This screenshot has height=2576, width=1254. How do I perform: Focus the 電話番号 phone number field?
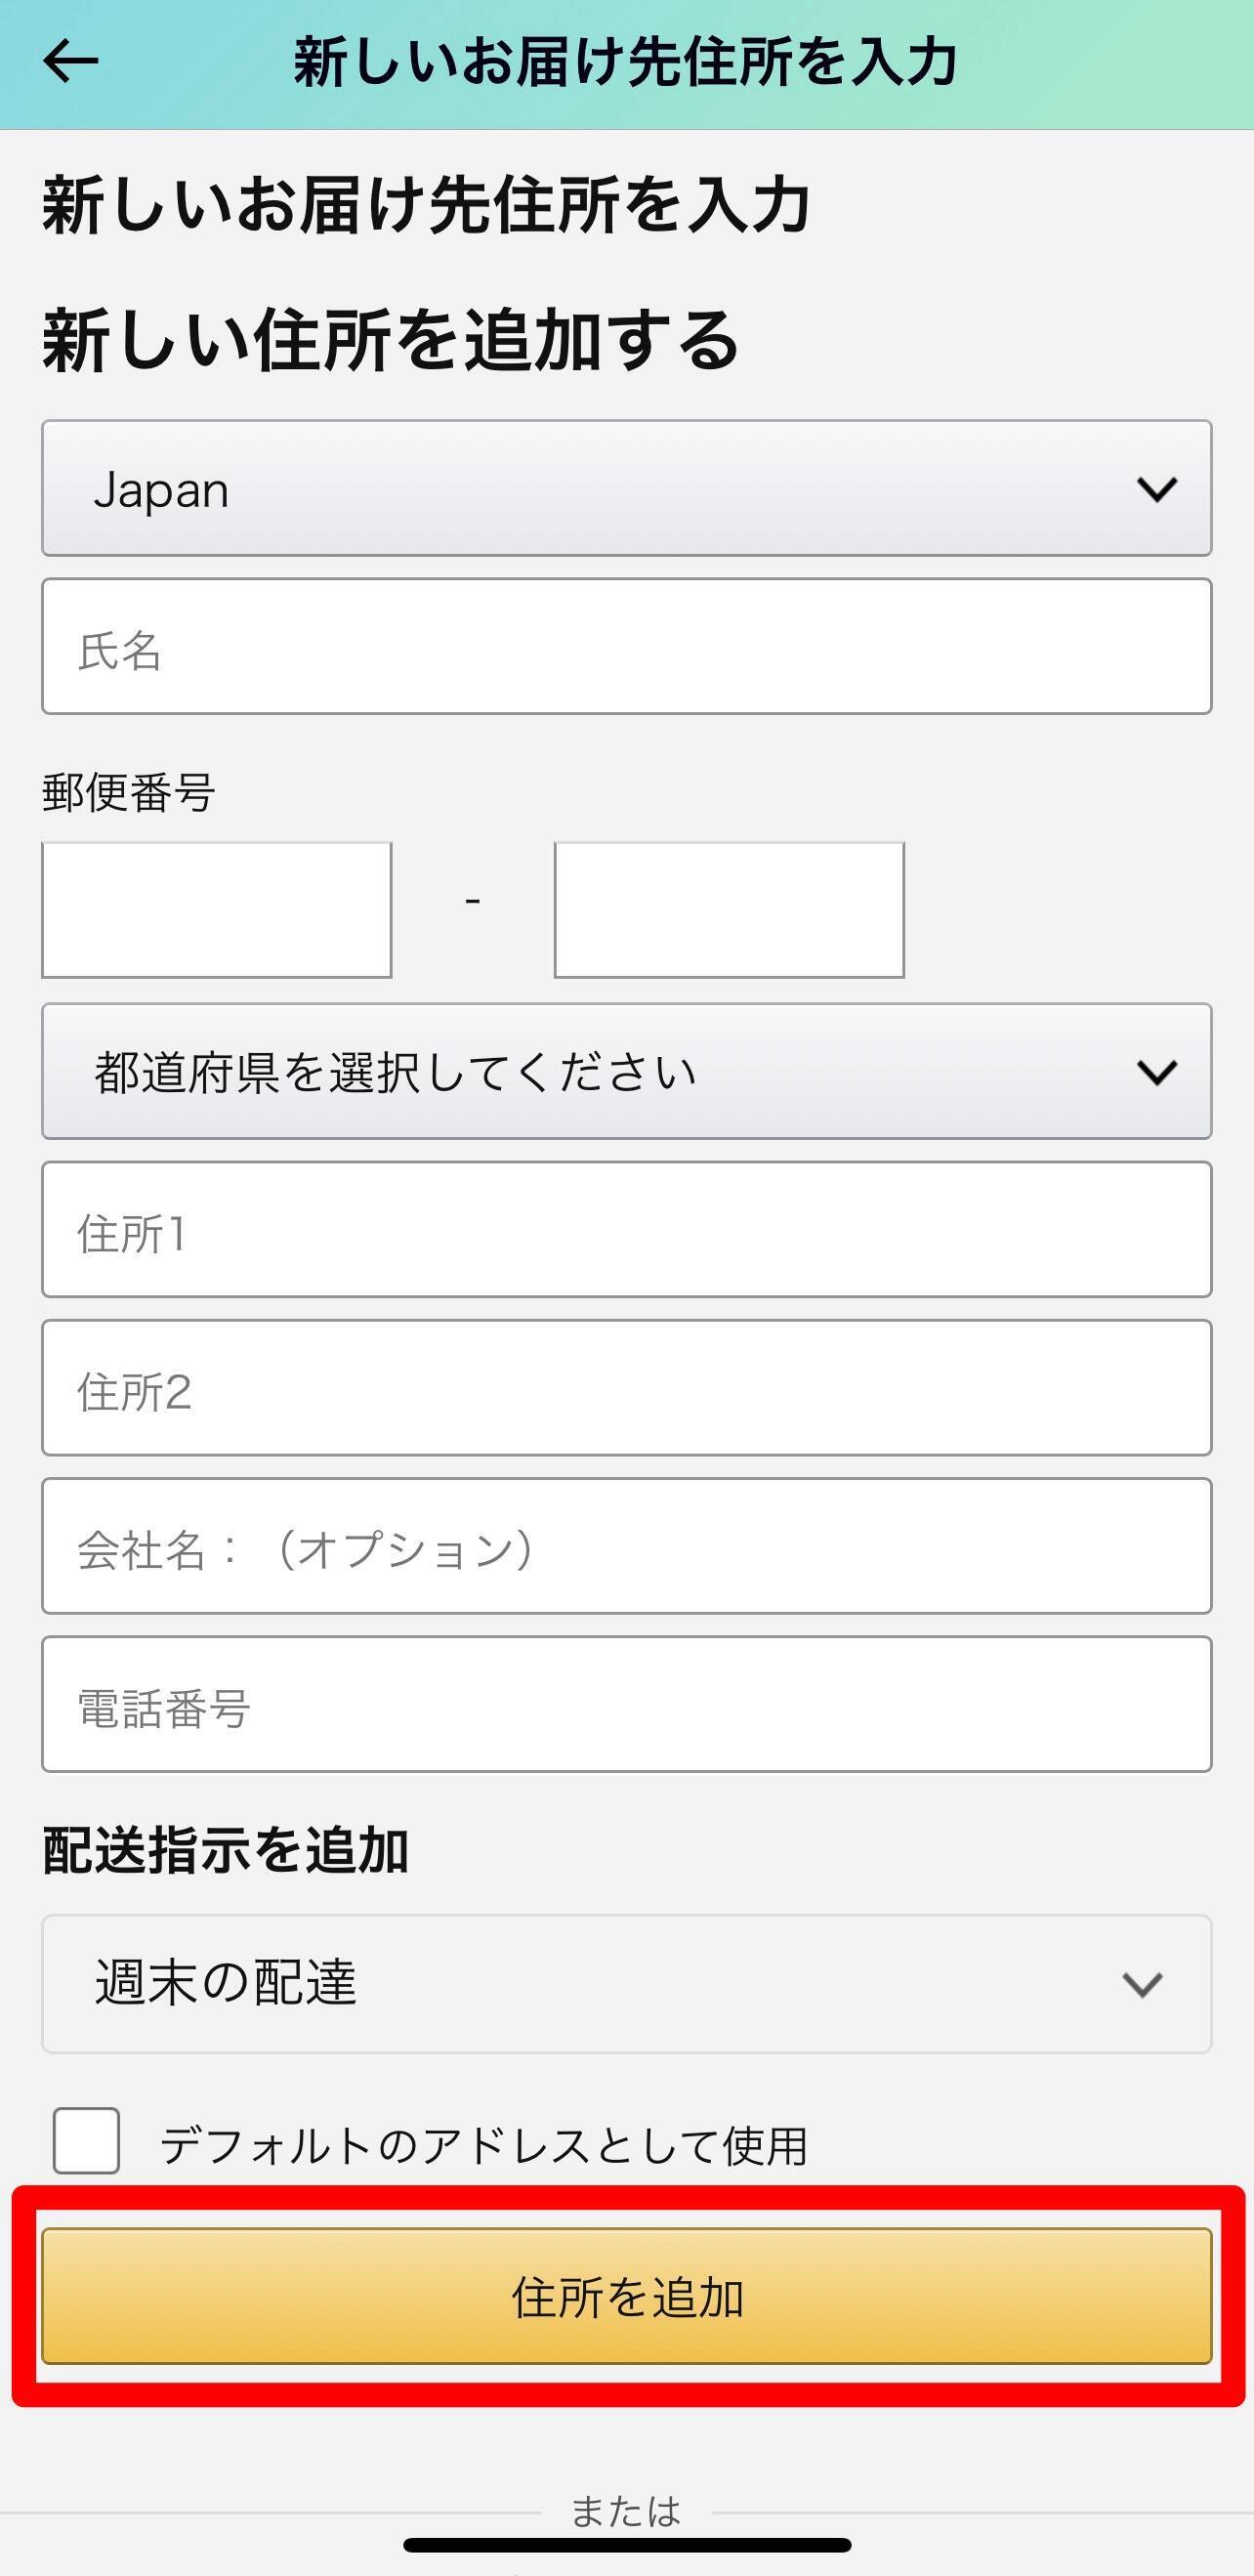coord(626,1704)
